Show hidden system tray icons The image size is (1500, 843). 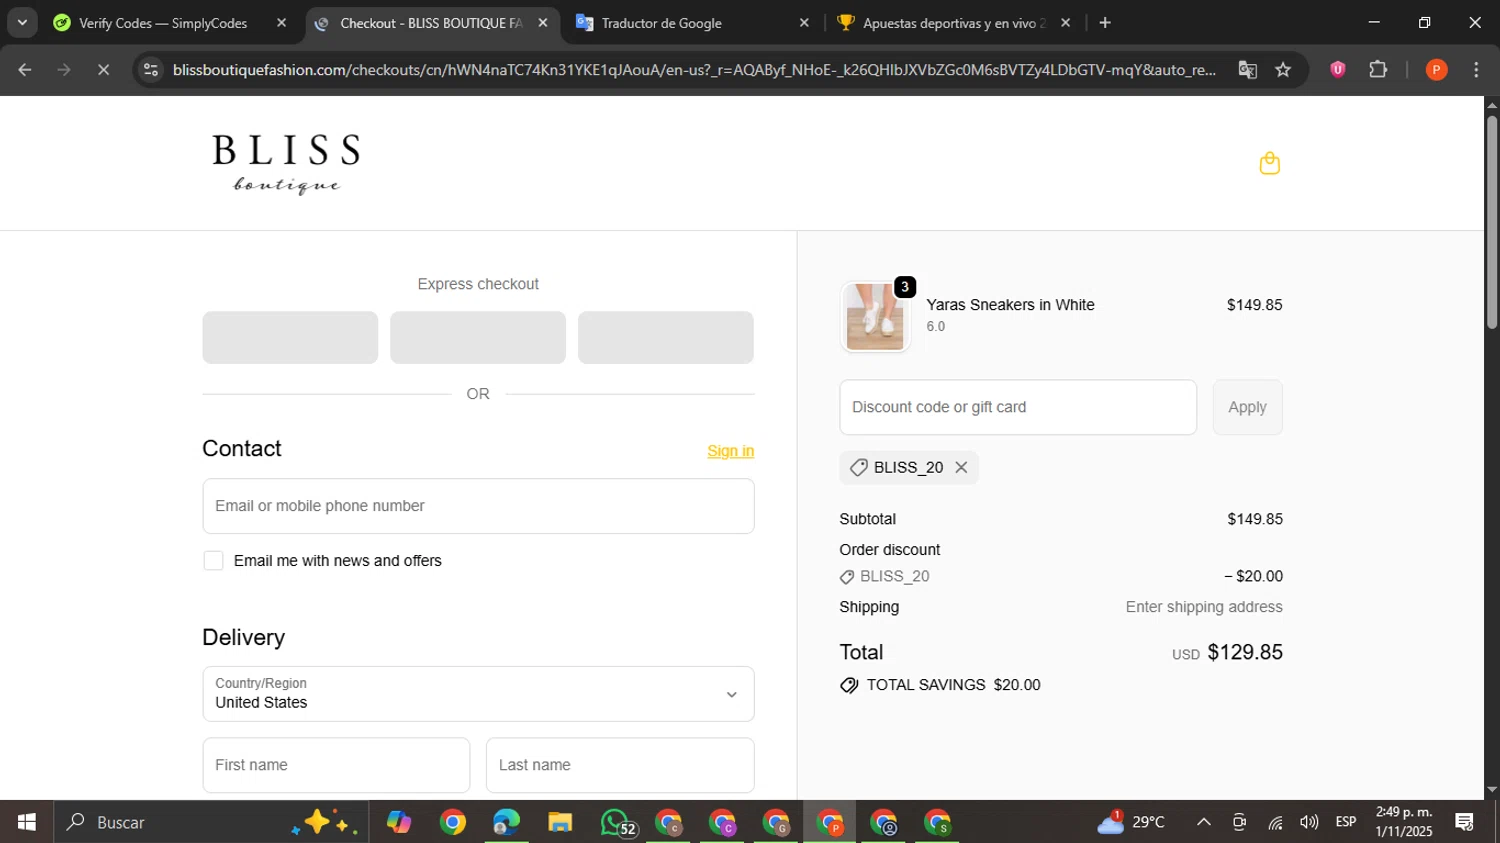(1204, 822)
